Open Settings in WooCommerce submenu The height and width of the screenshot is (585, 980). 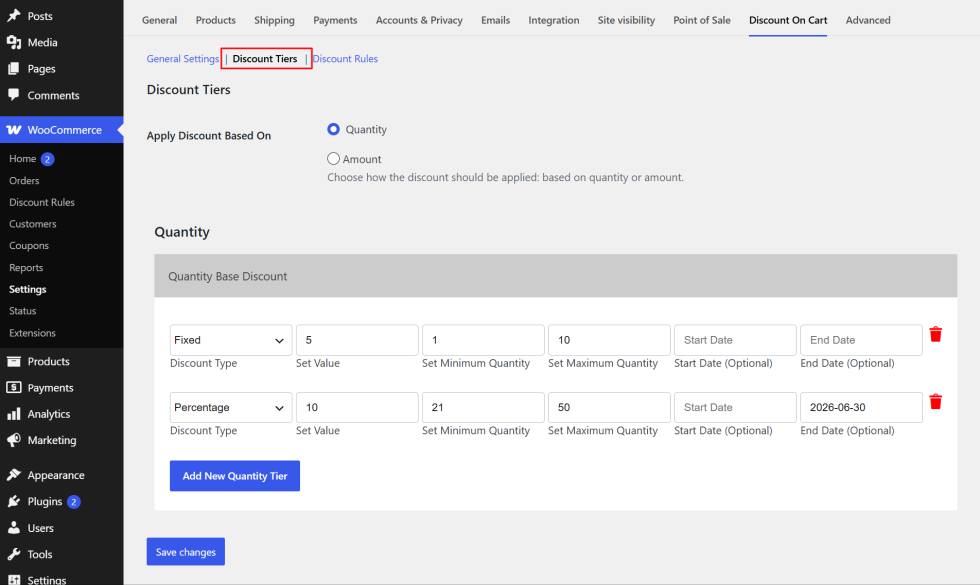28,289
